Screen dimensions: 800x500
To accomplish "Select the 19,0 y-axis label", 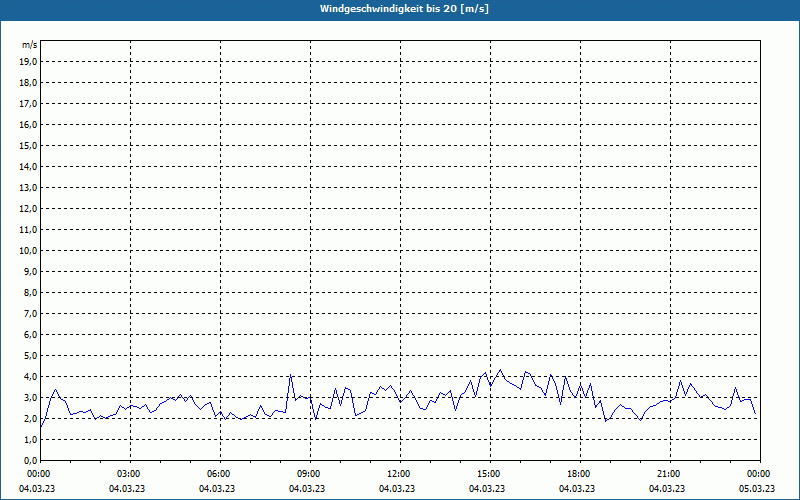I will 28,61.
